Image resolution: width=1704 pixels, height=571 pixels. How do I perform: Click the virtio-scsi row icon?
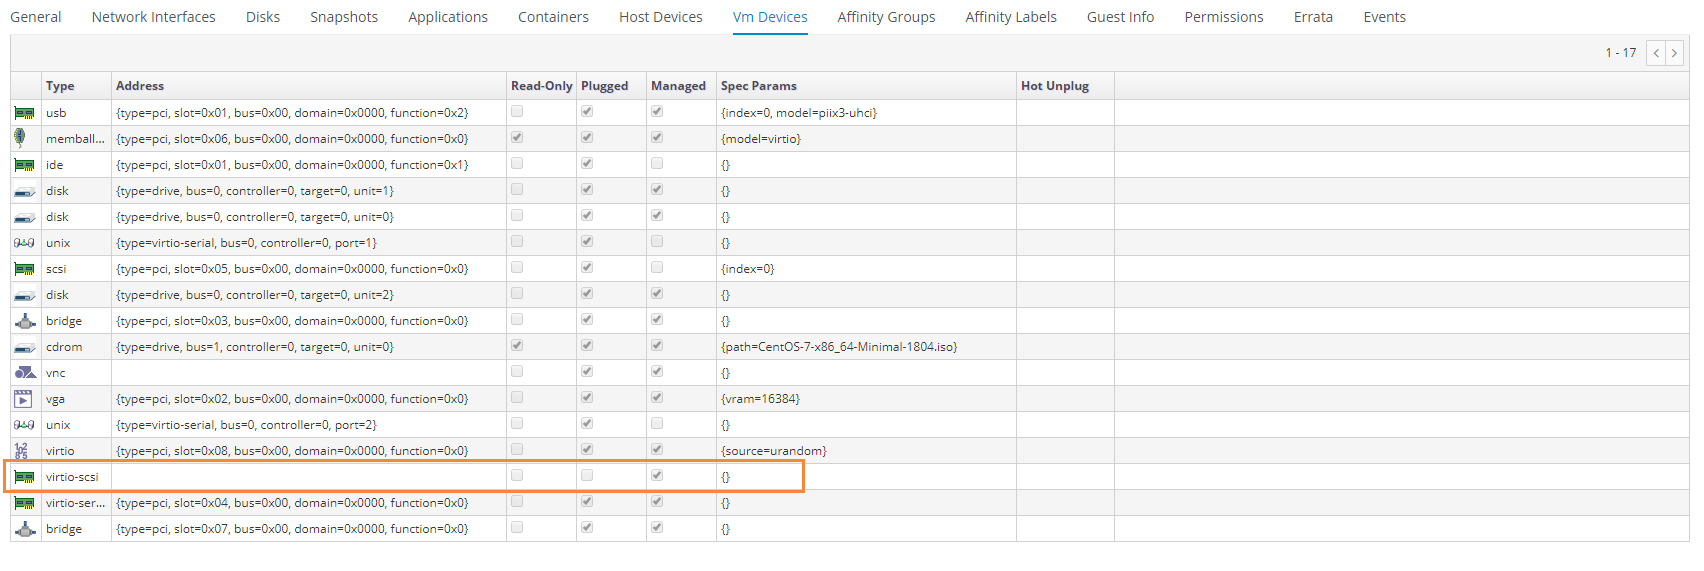tap(25, 477)
